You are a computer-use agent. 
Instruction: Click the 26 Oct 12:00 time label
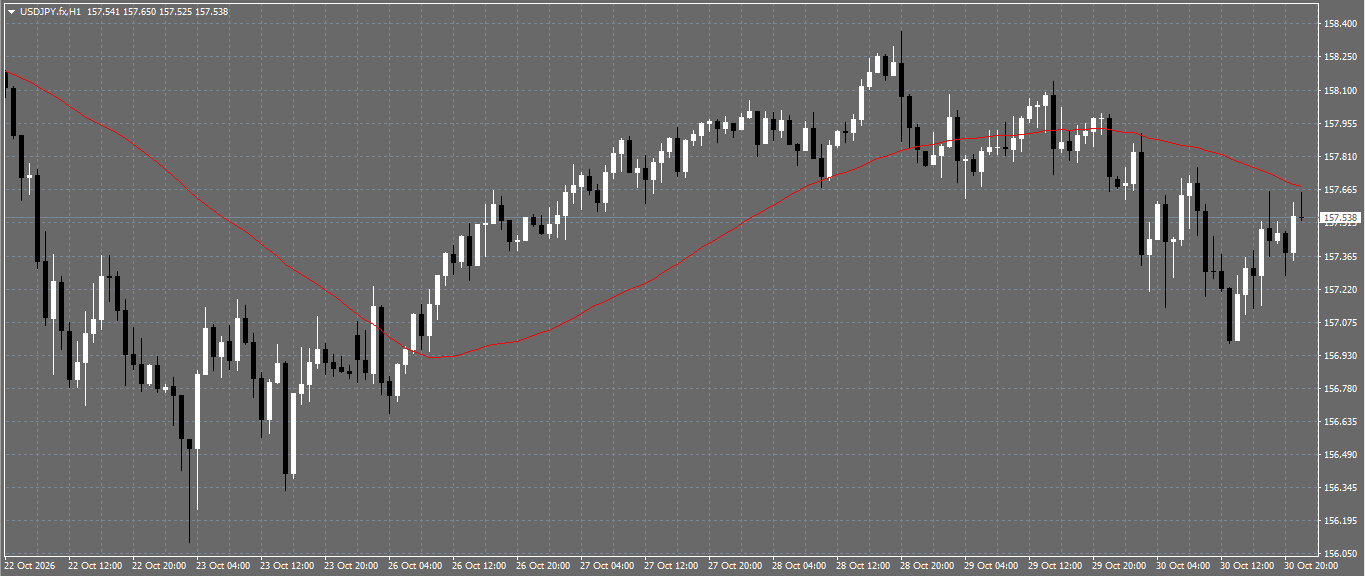coord(479,566)
